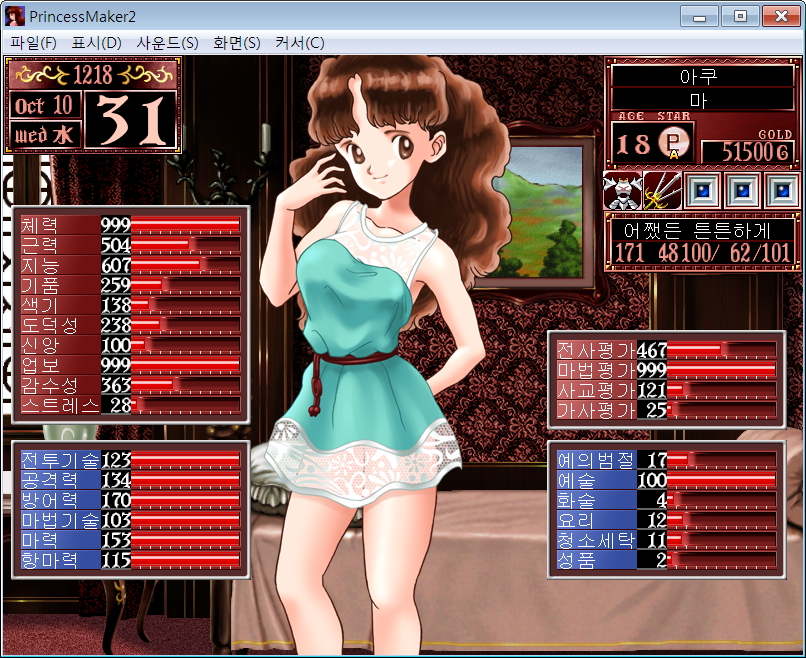Click the PrincessMaker2 title bar icon

[x=14, y=16]
